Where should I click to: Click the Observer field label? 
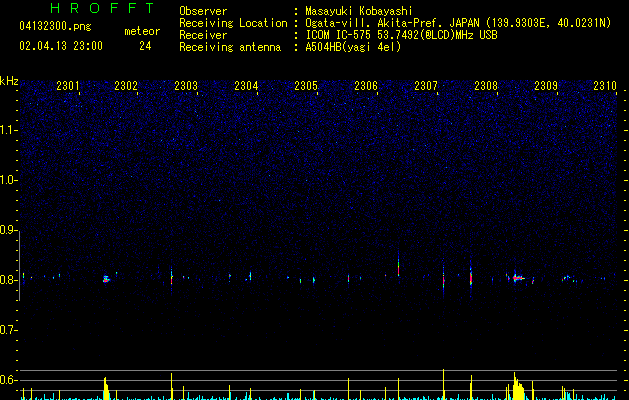point(203,11)
